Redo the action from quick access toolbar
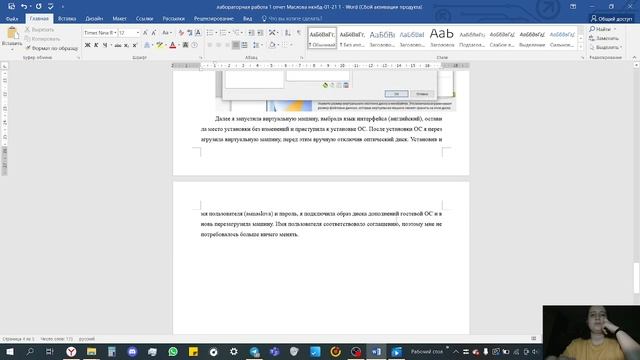The width and height of the screenshot is (640, 360). 38,7
